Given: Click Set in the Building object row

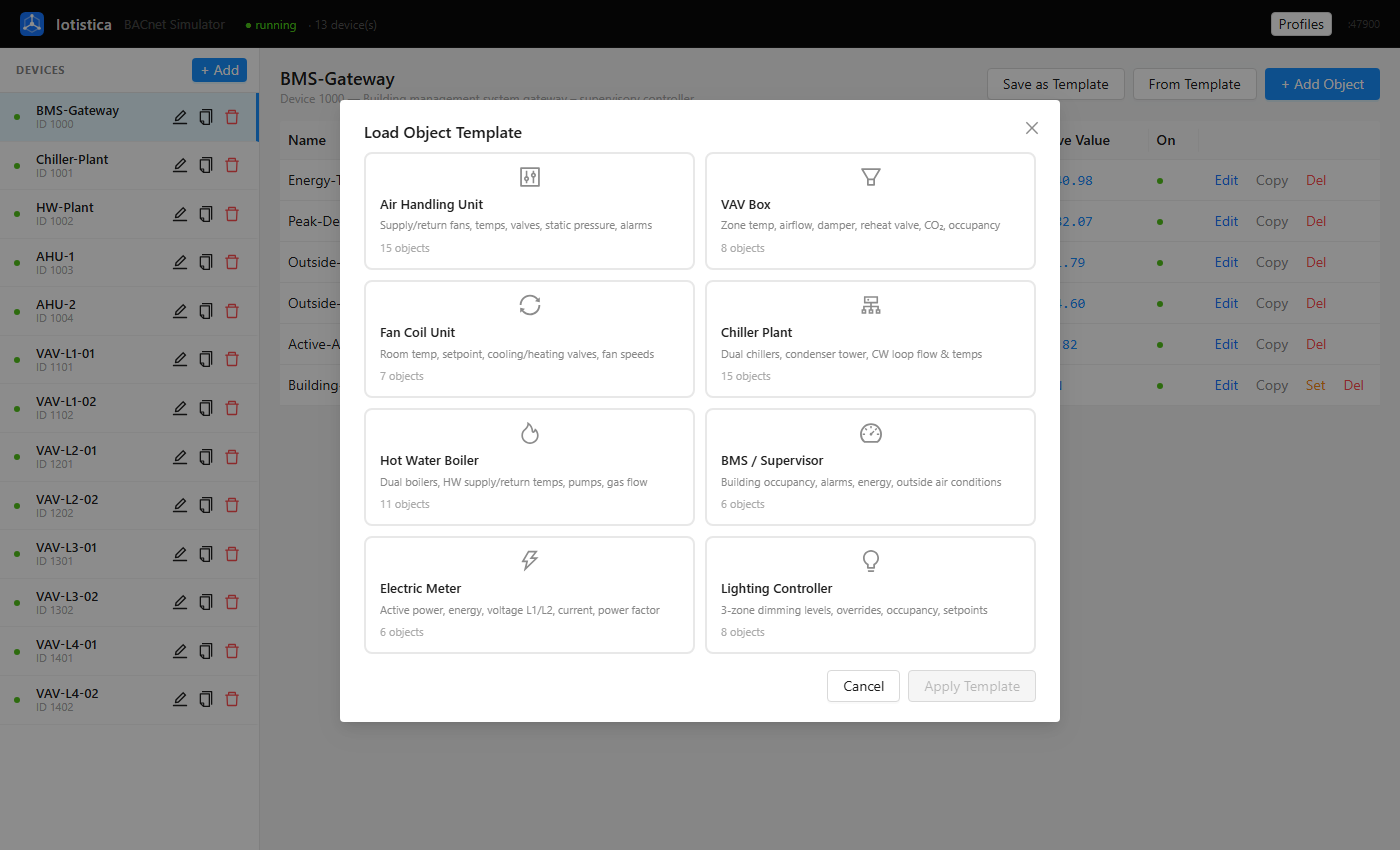Looking at the screenshot, I should pos(1316,385).
